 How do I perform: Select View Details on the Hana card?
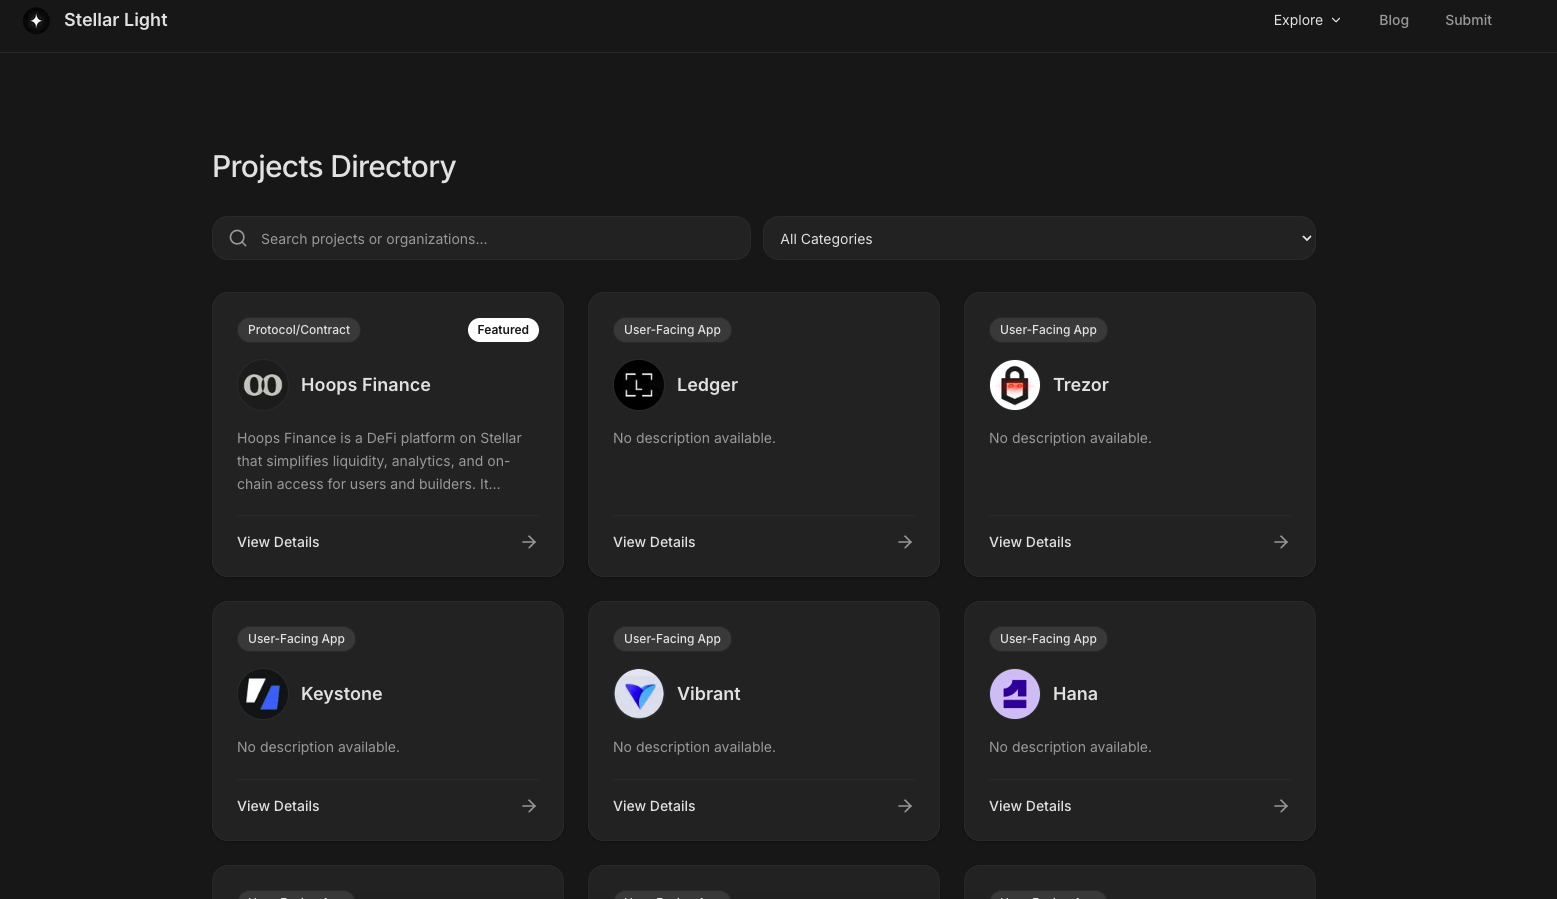click(x=1030, y=806)
